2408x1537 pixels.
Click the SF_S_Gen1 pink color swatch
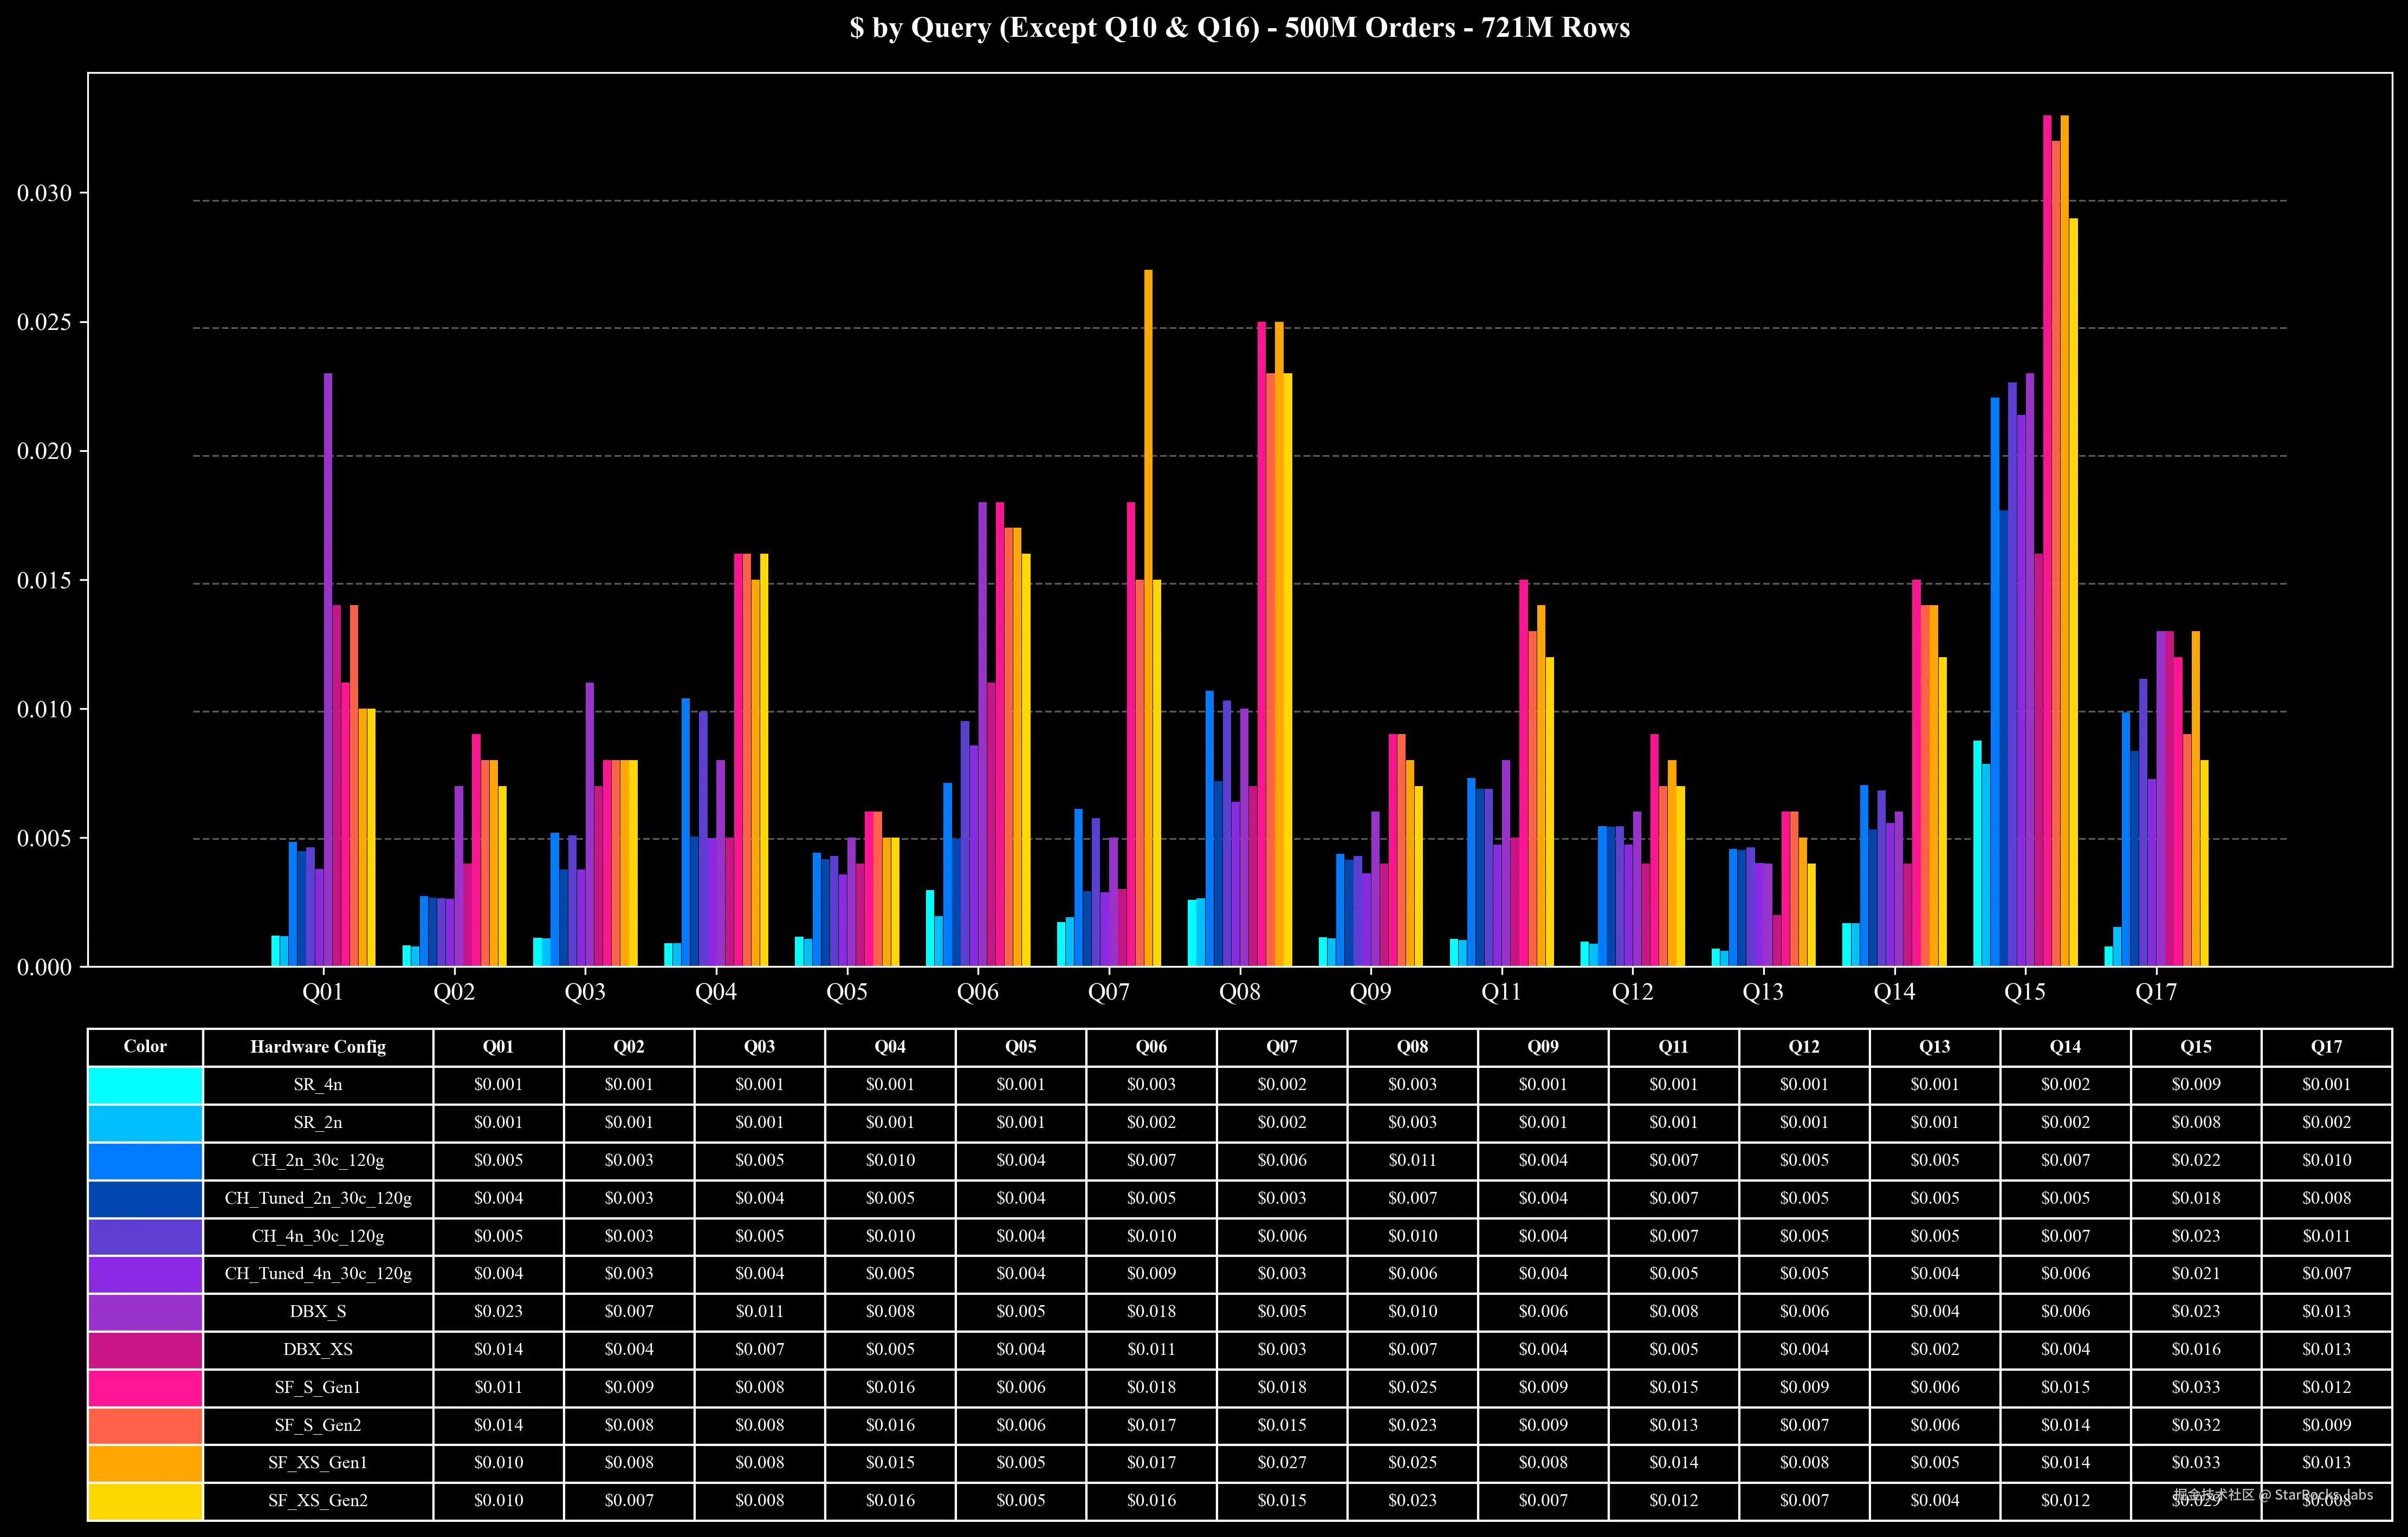tap(145, 1388)
